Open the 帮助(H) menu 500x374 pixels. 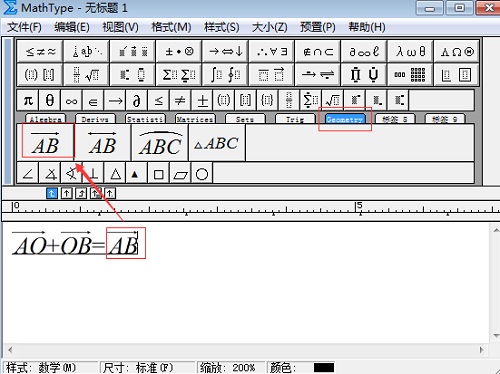[x=367, y=27]
